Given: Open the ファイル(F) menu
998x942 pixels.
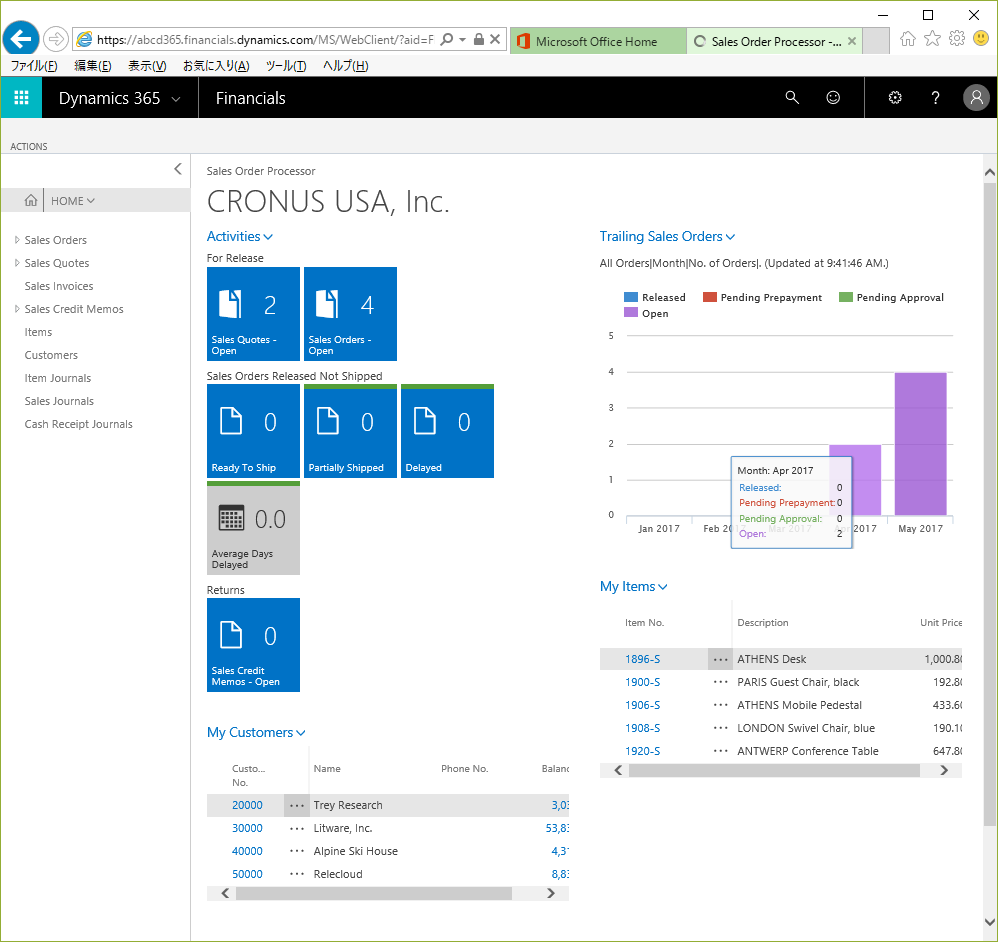Looking at the screenshot, I should [34, 66].
